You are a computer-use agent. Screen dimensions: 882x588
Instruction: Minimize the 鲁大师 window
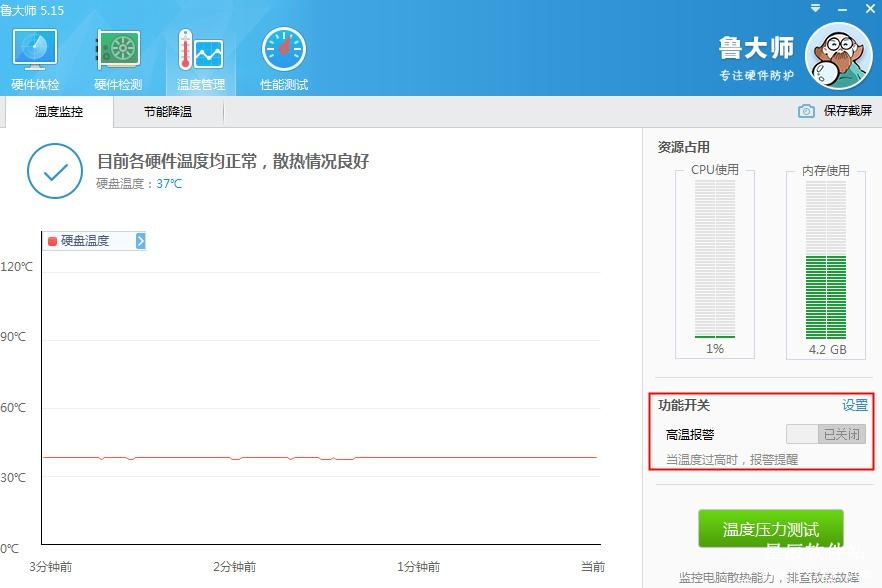coord(842,10)
